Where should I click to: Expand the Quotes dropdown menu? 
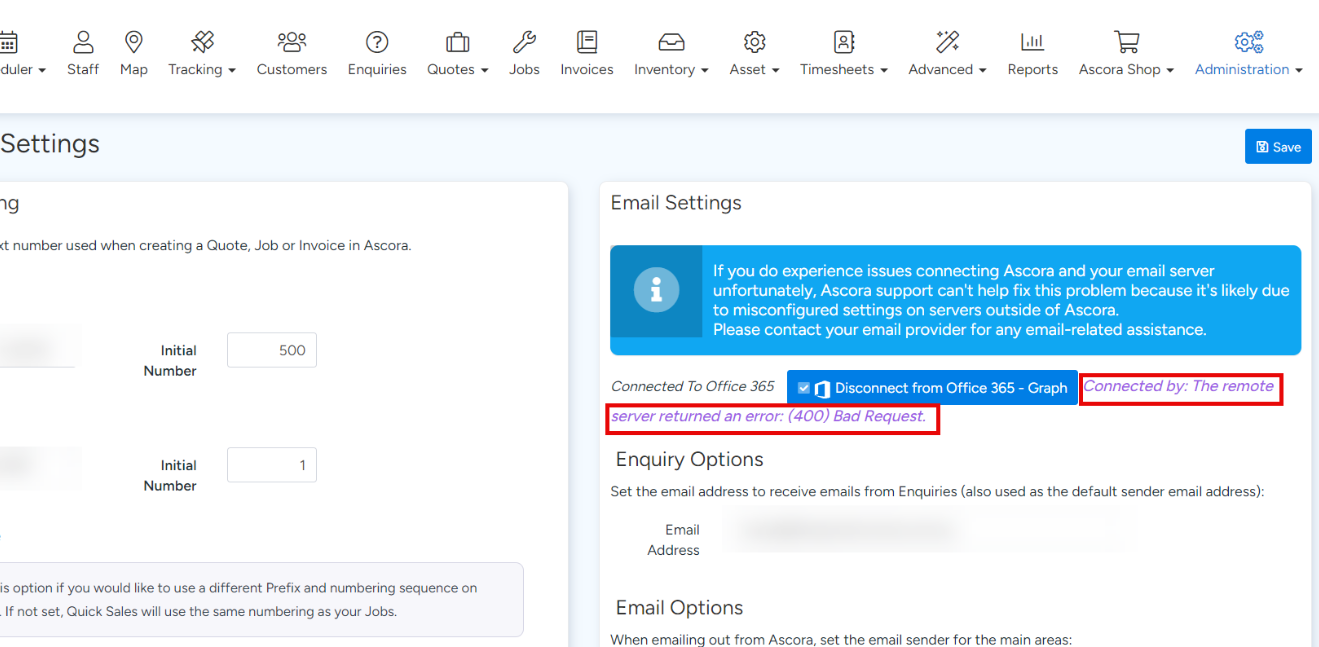[x=457, y=69]
